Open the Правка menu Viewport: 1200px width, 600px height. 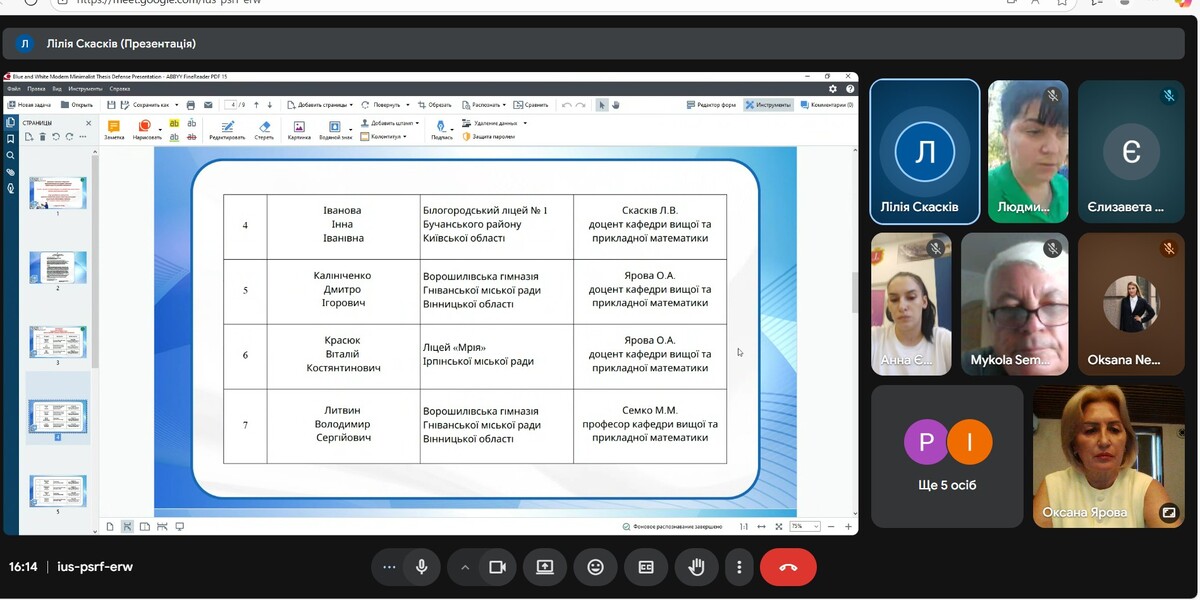coord(35,89)
